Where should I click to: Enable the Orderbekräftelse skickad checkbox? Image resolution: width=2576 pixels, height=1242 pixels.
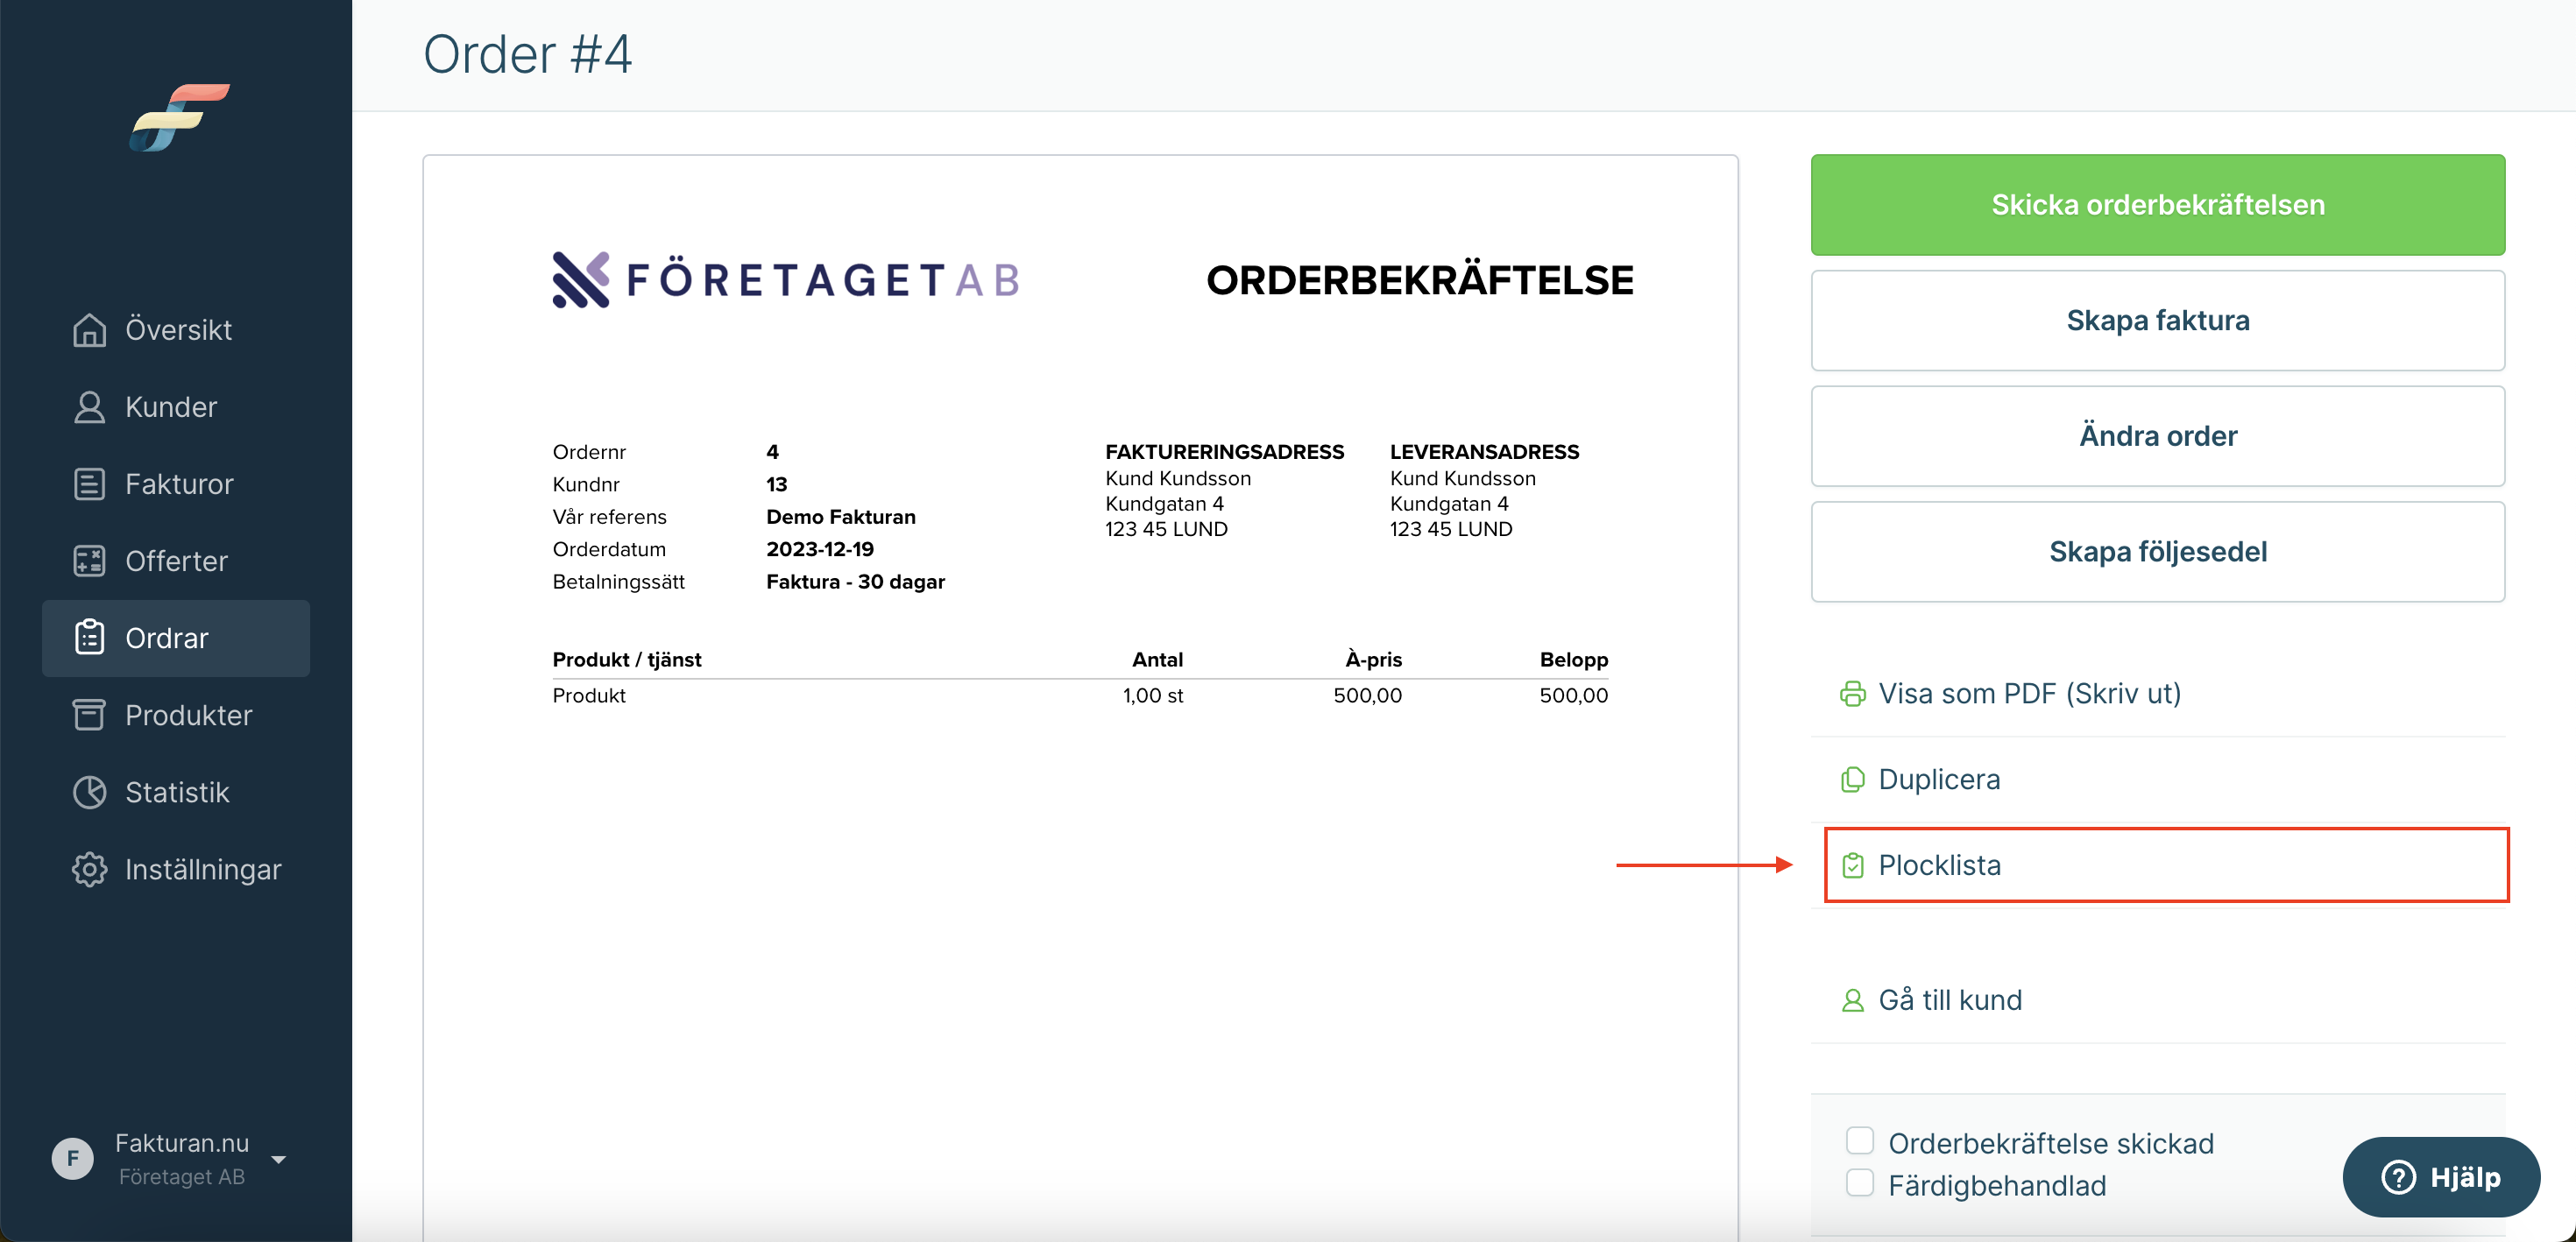pyautogui.click(x=1859, y=1141)
